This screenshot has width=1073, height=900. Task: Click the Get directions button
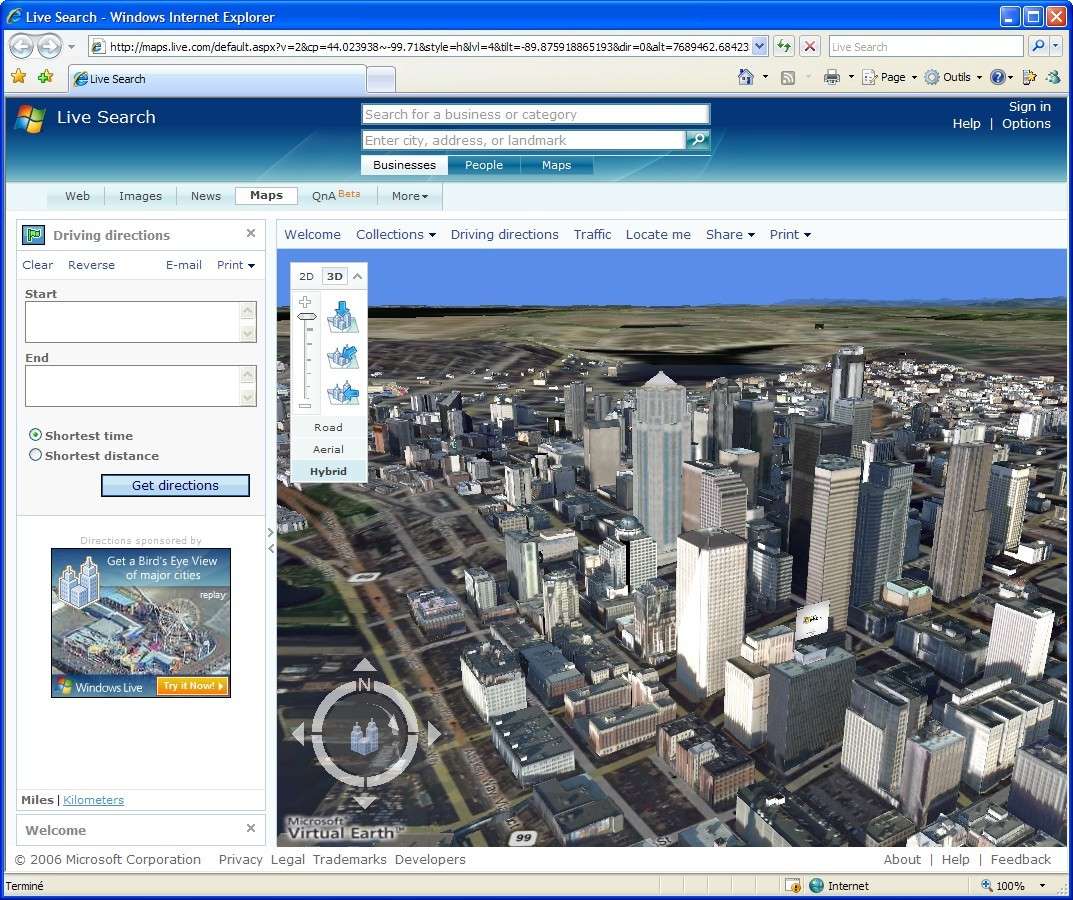tap(175, 485)
